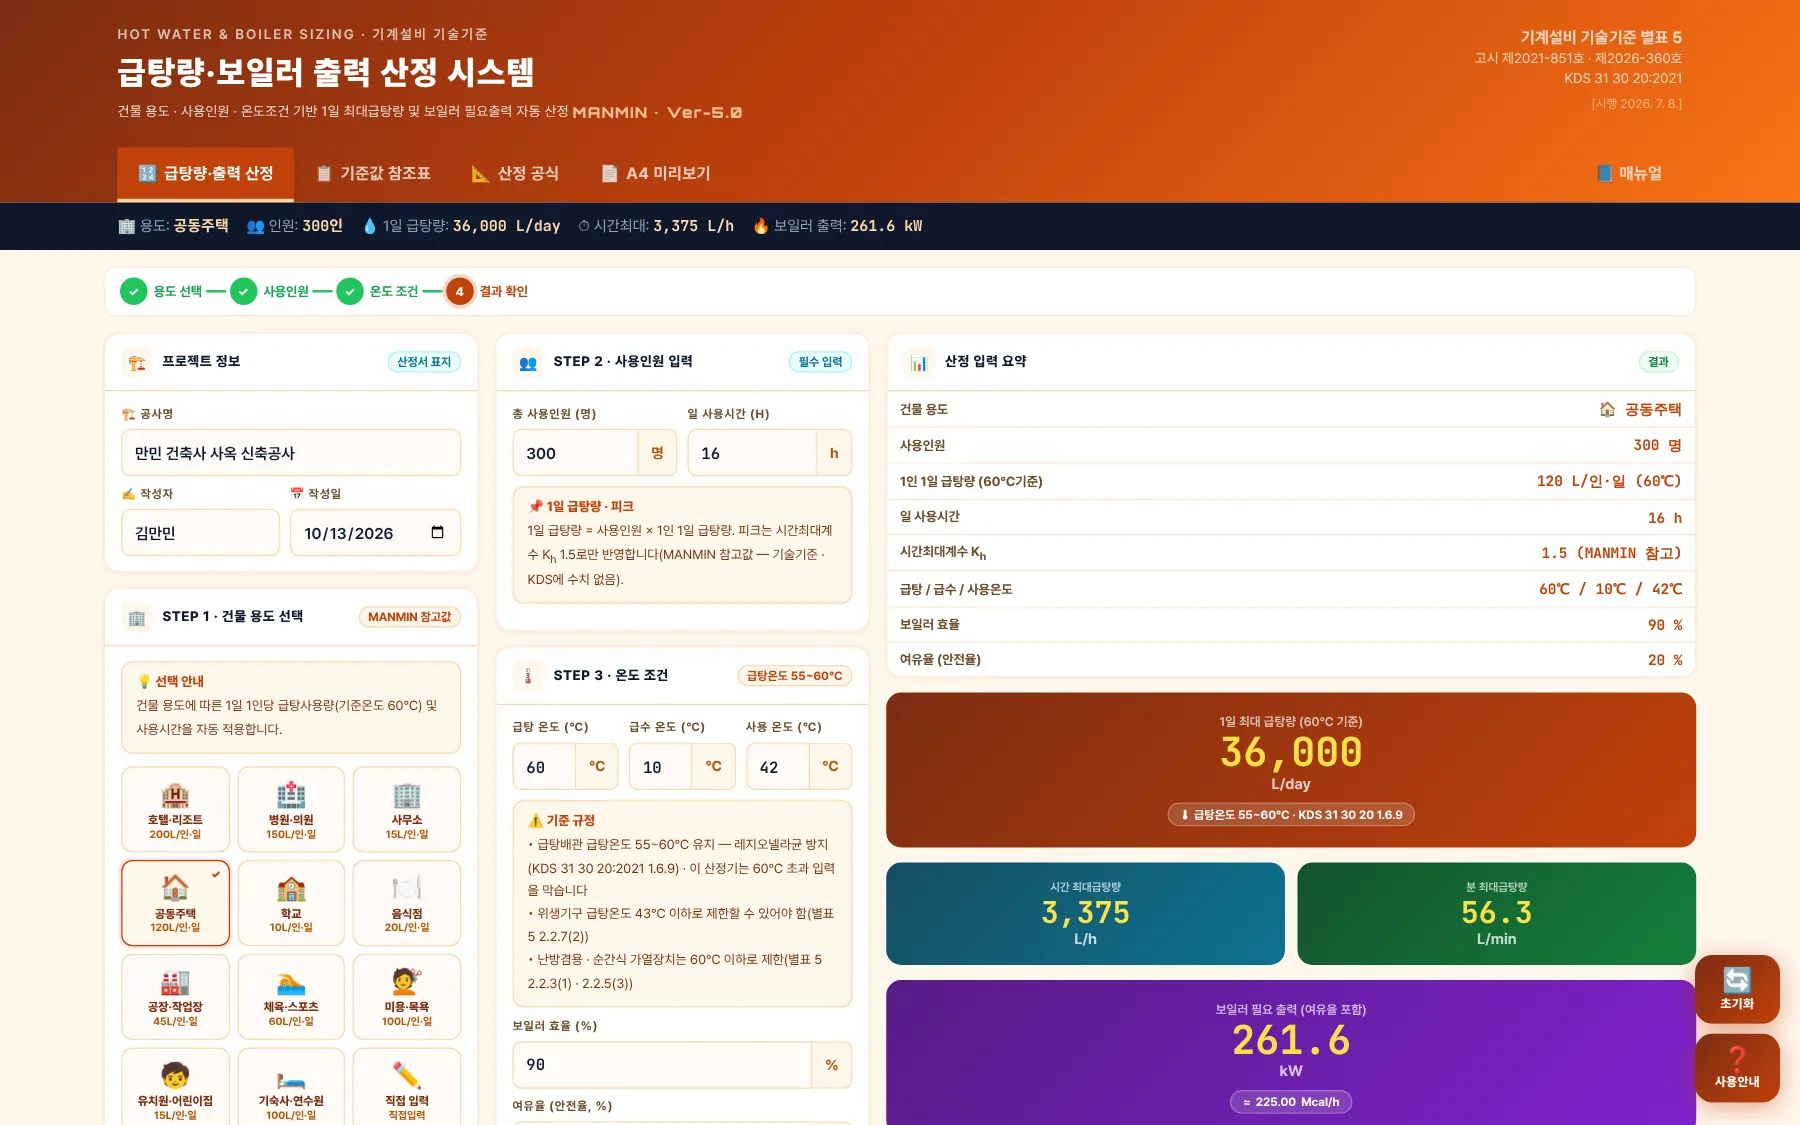
Task: Click the 체육·스포츠 swimmer icon
Action: [291, 982]
